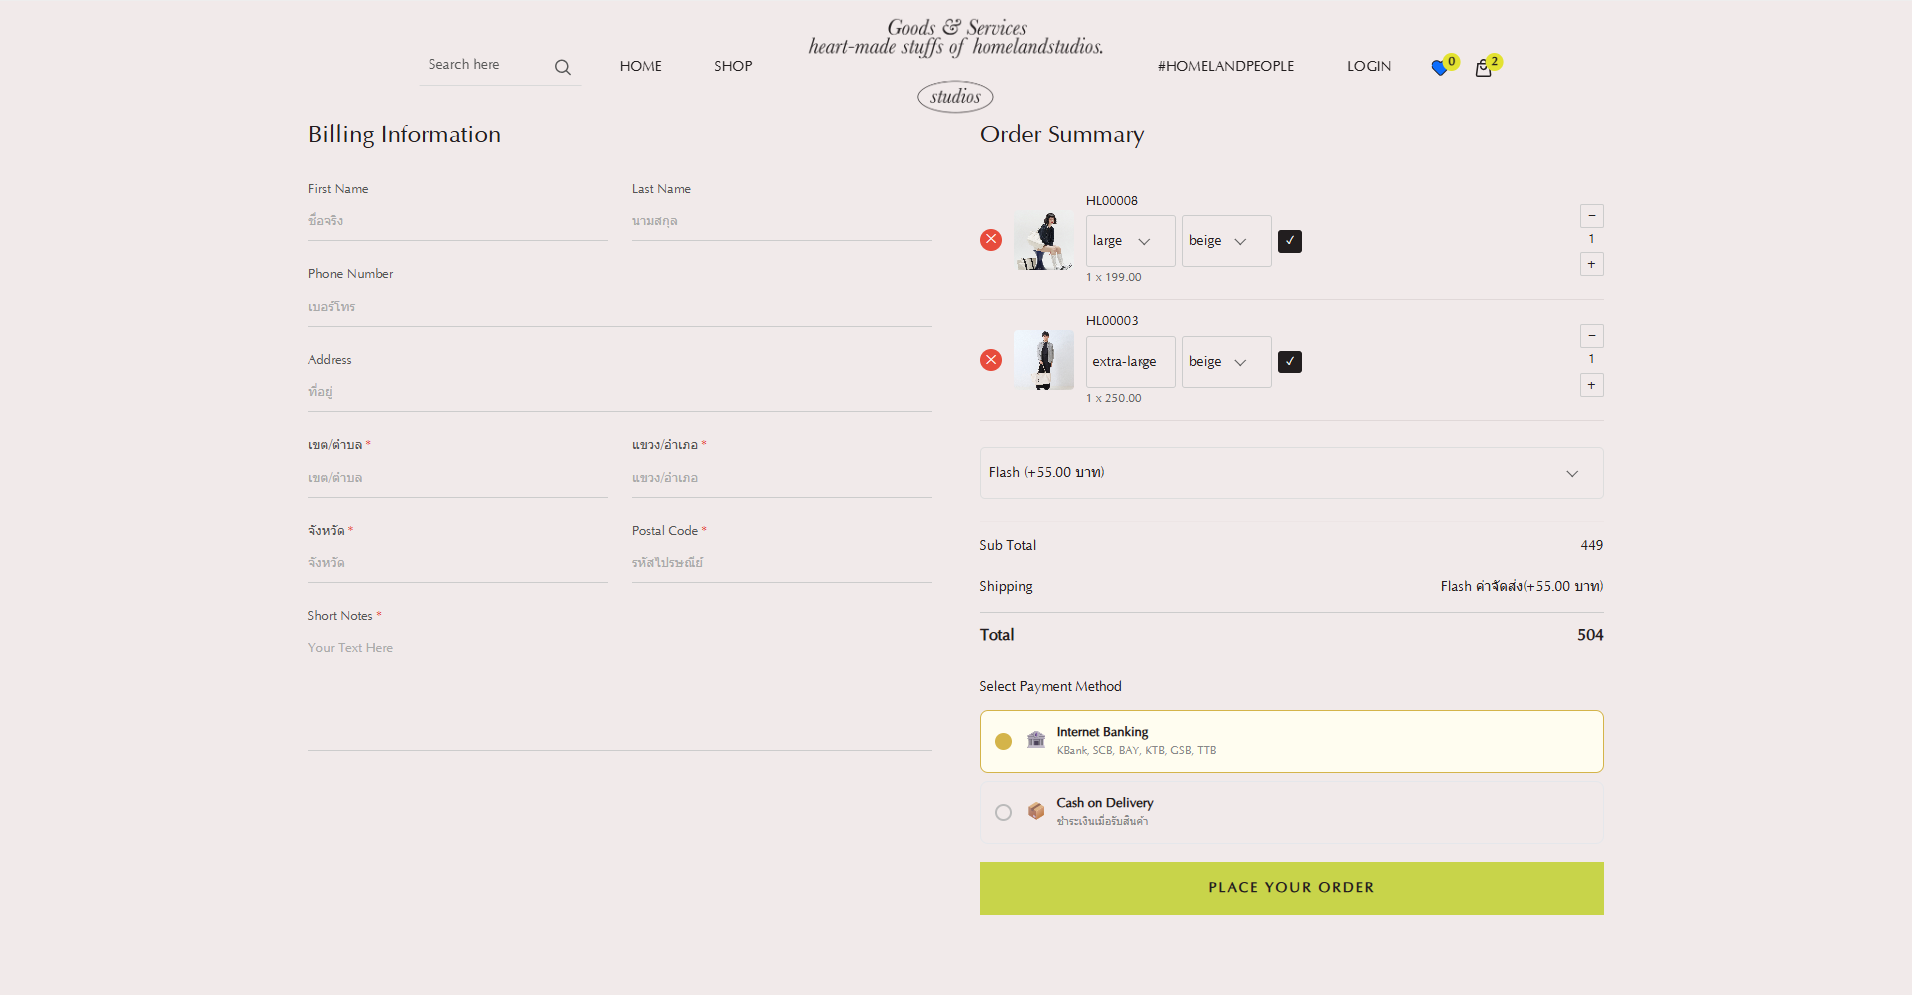Open the extra-large size dropdown for HL00003
Image resolution: width=1912 pixels, height=995 pixels.
(x=1130, y=362)
